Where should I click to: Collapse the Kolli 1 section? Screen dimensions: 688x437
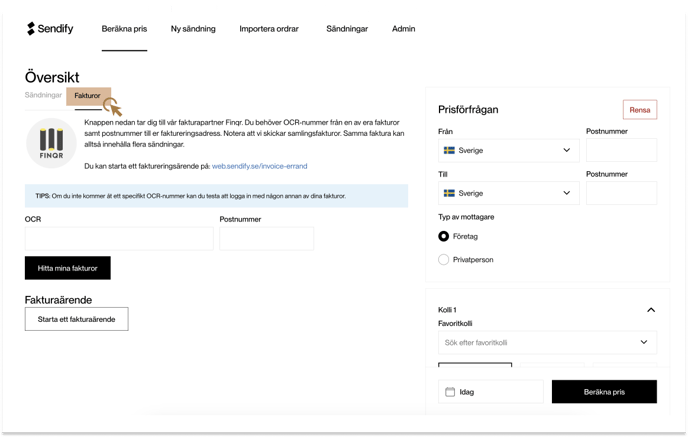(651, 310)
